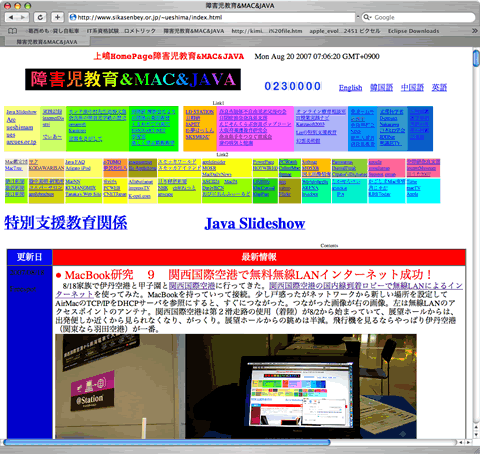The image size is (480, 454).
Task: Open the K-opti.com link
Action: 139,196
